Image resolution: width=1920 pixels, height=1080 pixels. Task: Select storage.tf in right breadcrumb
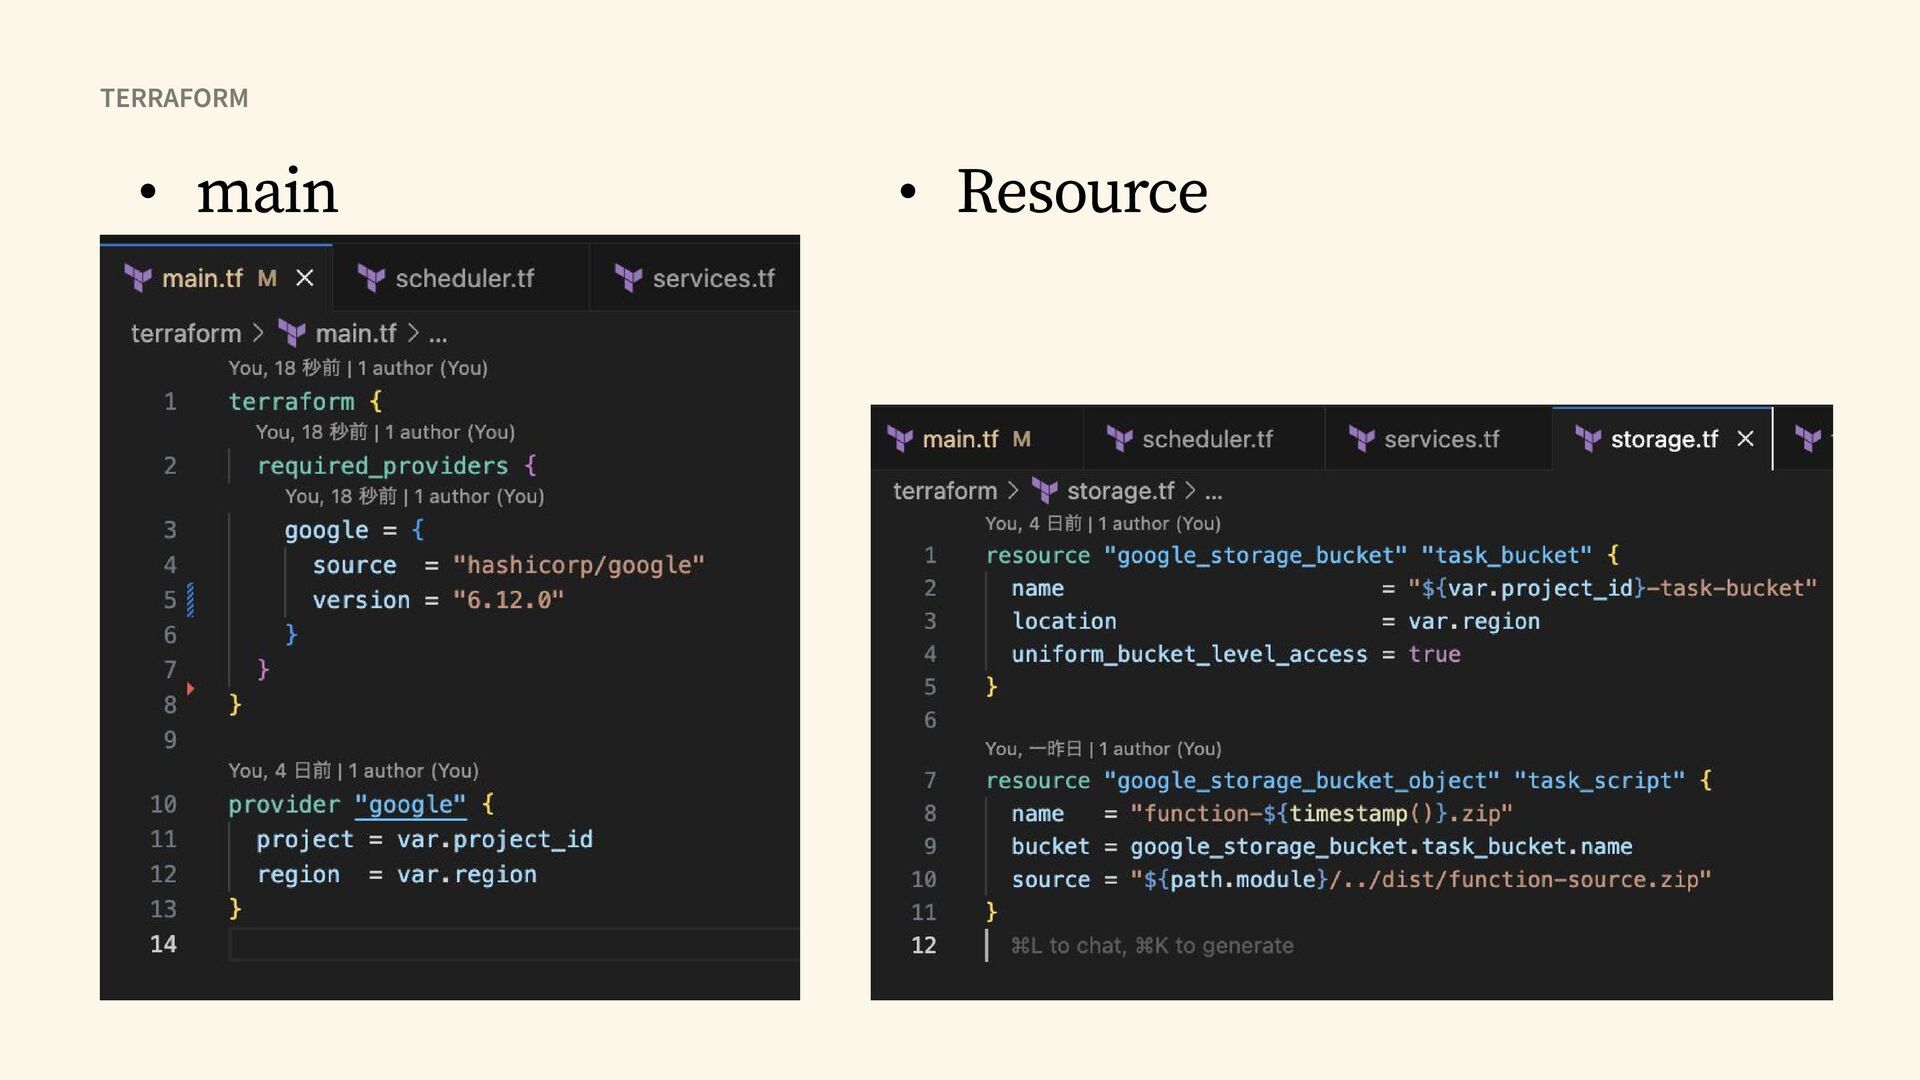[x=1120, y=491]
